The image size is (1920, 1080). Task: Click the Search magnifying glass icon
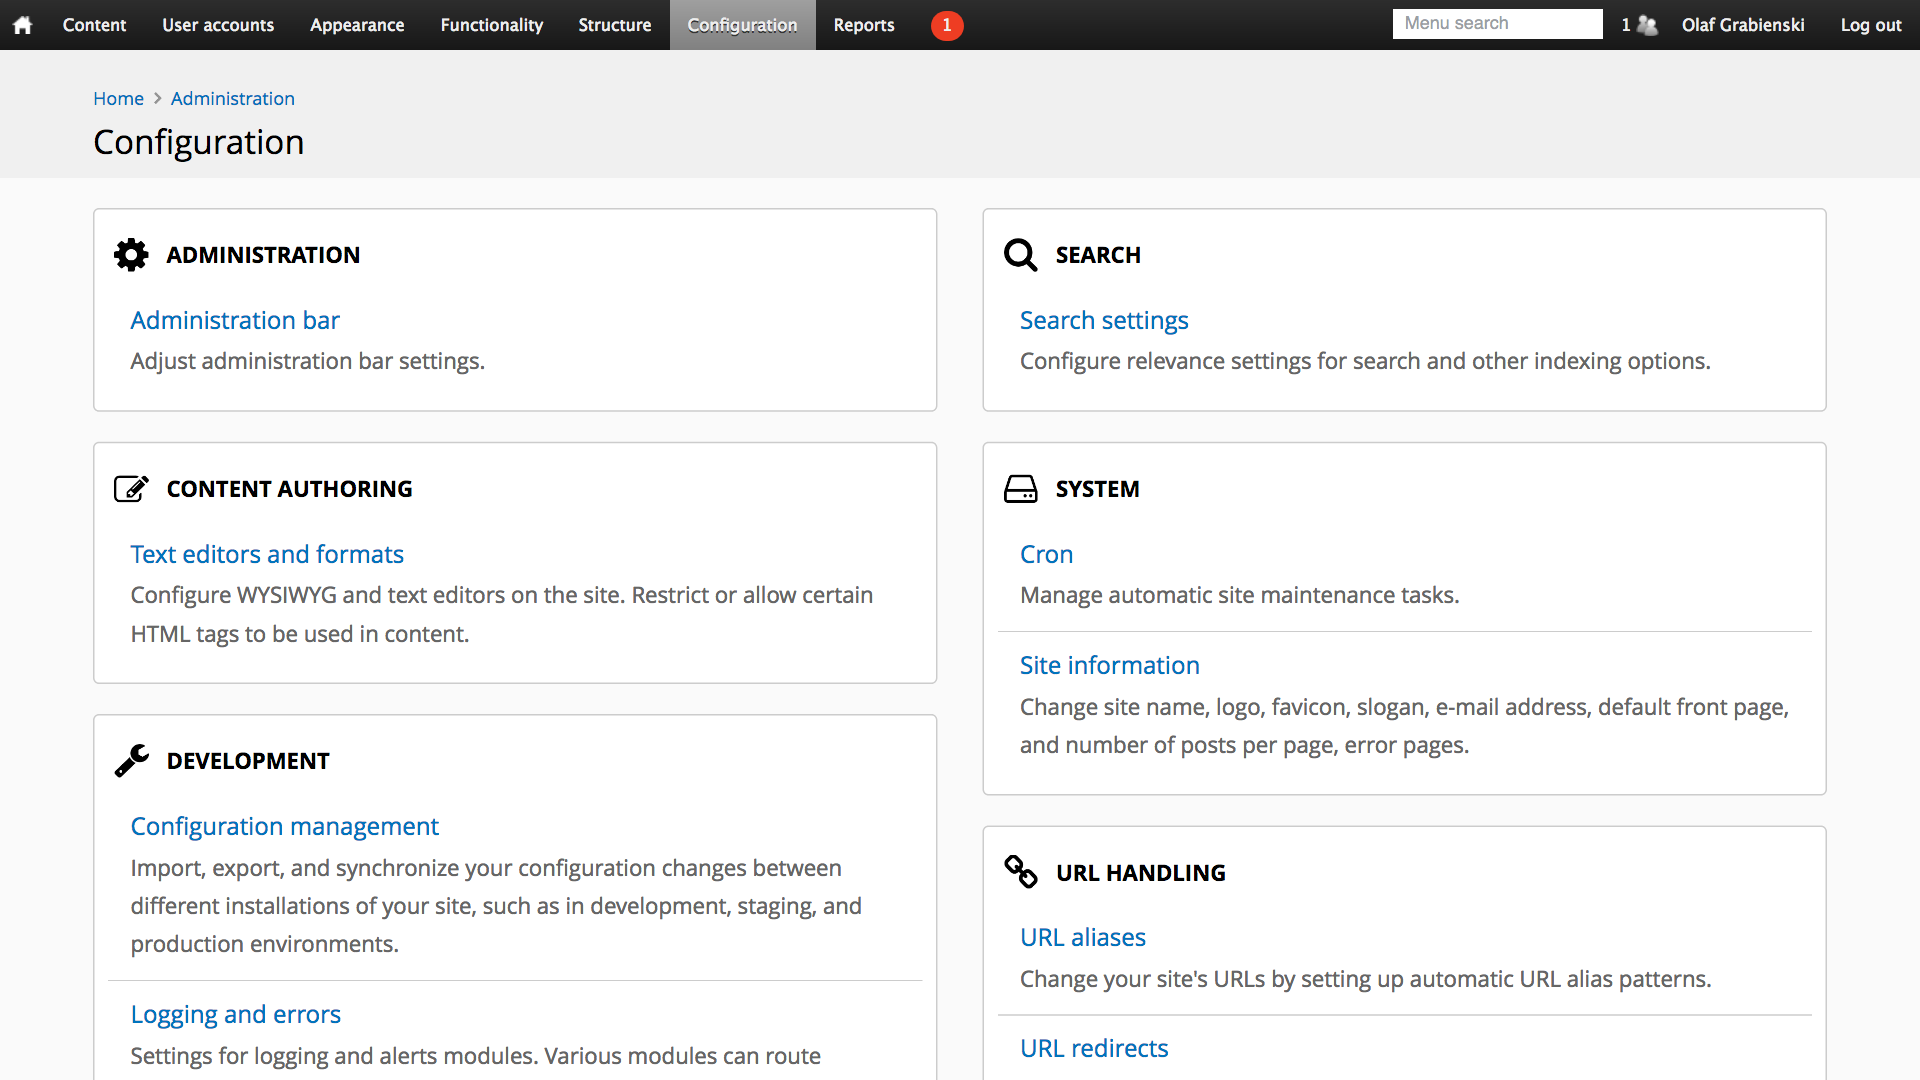pos(1020,255)
